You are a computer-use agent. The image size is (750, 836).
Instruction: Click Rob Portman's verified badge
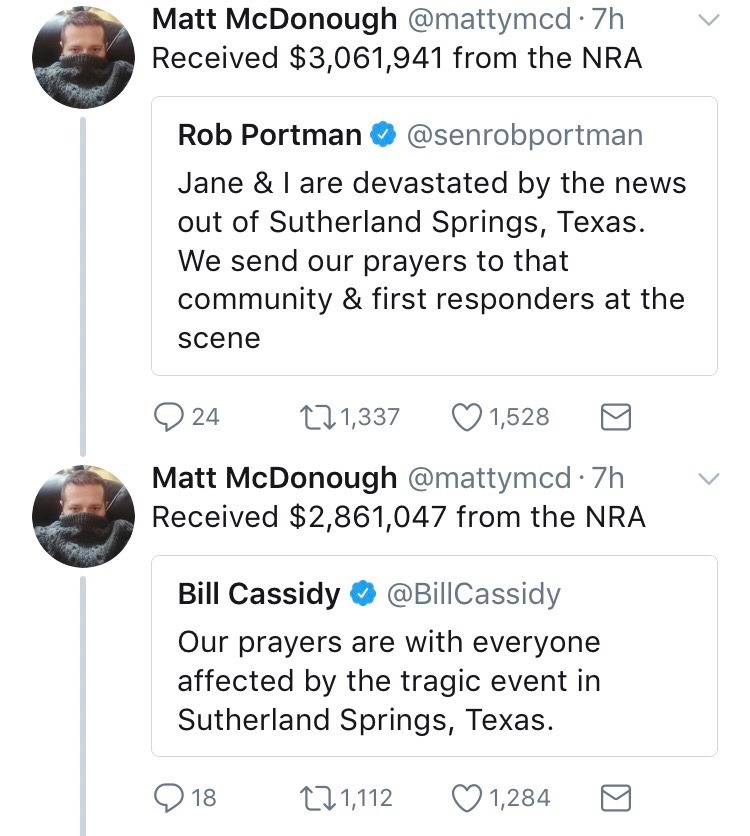point(382,135)
